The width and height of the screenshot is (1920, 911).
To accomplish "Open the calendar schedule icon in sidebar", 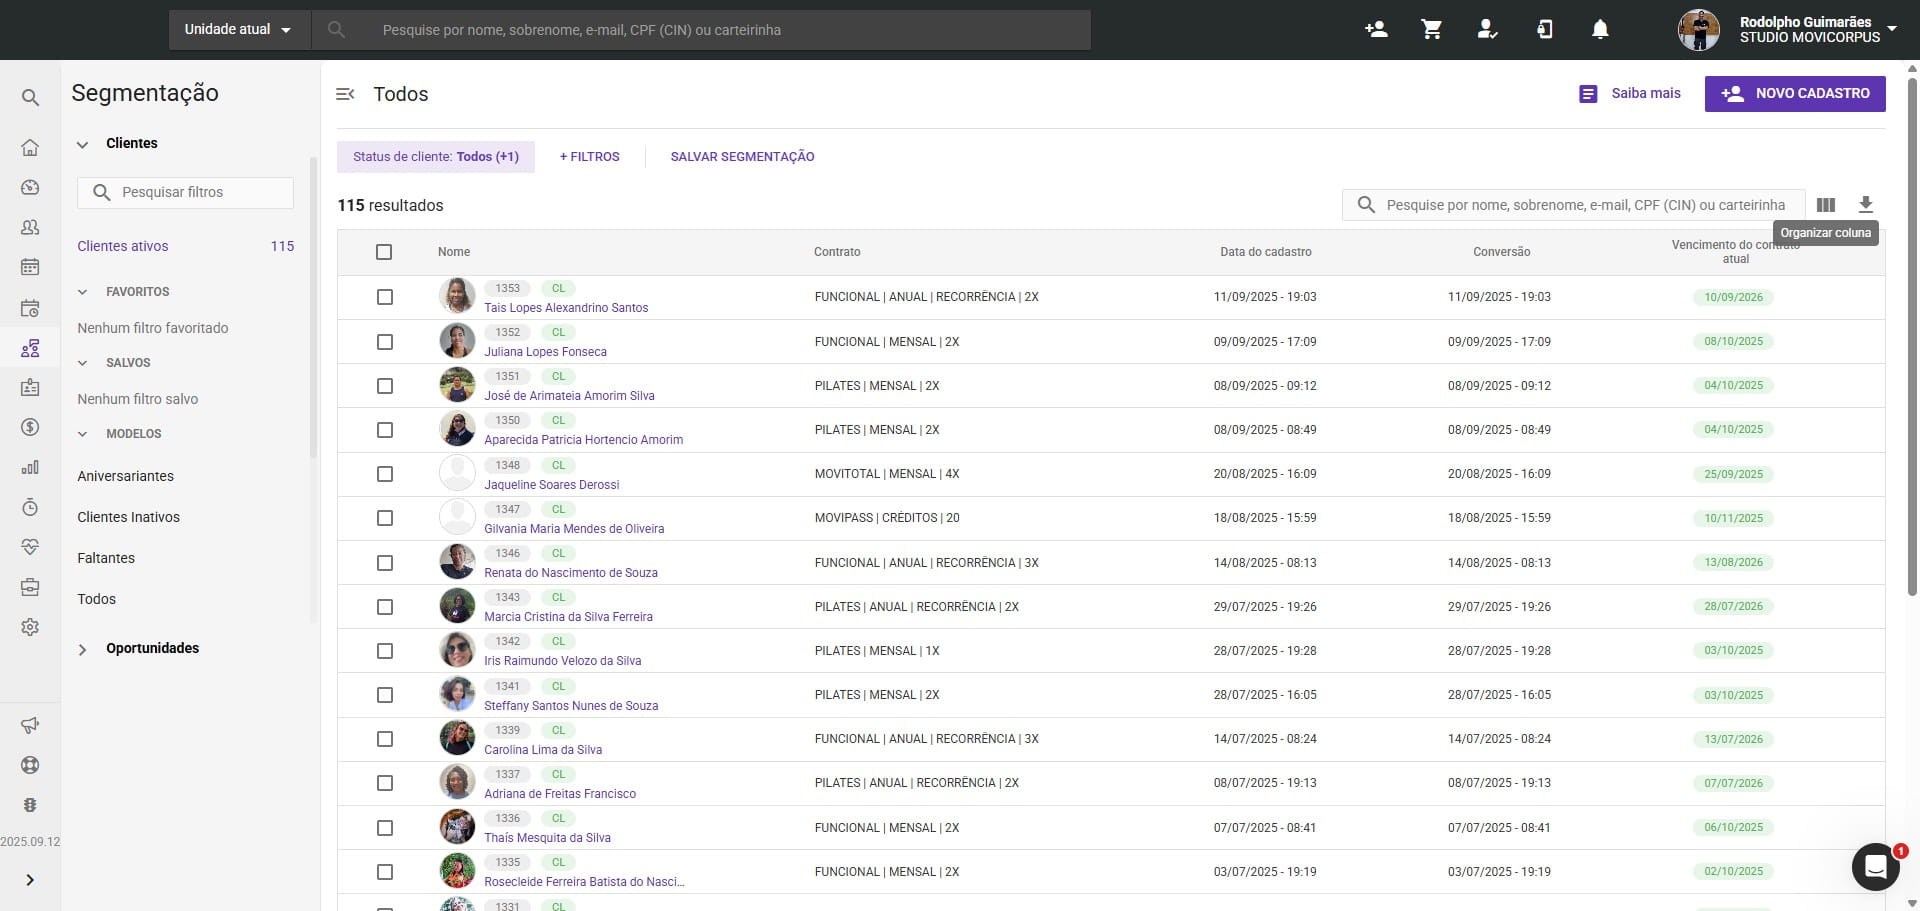I will [x=30, y=267].
